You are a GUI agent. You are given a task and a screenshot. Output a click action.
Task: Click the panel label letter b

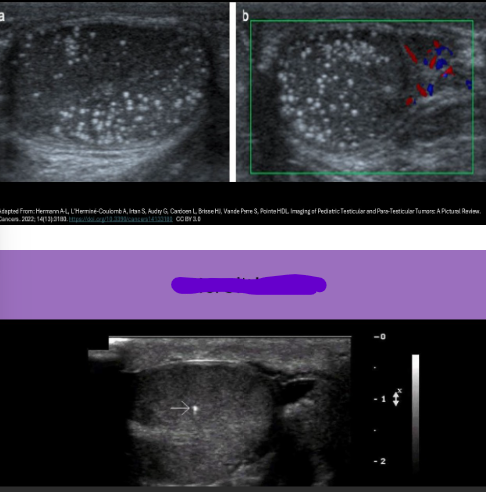click(245, 16)
